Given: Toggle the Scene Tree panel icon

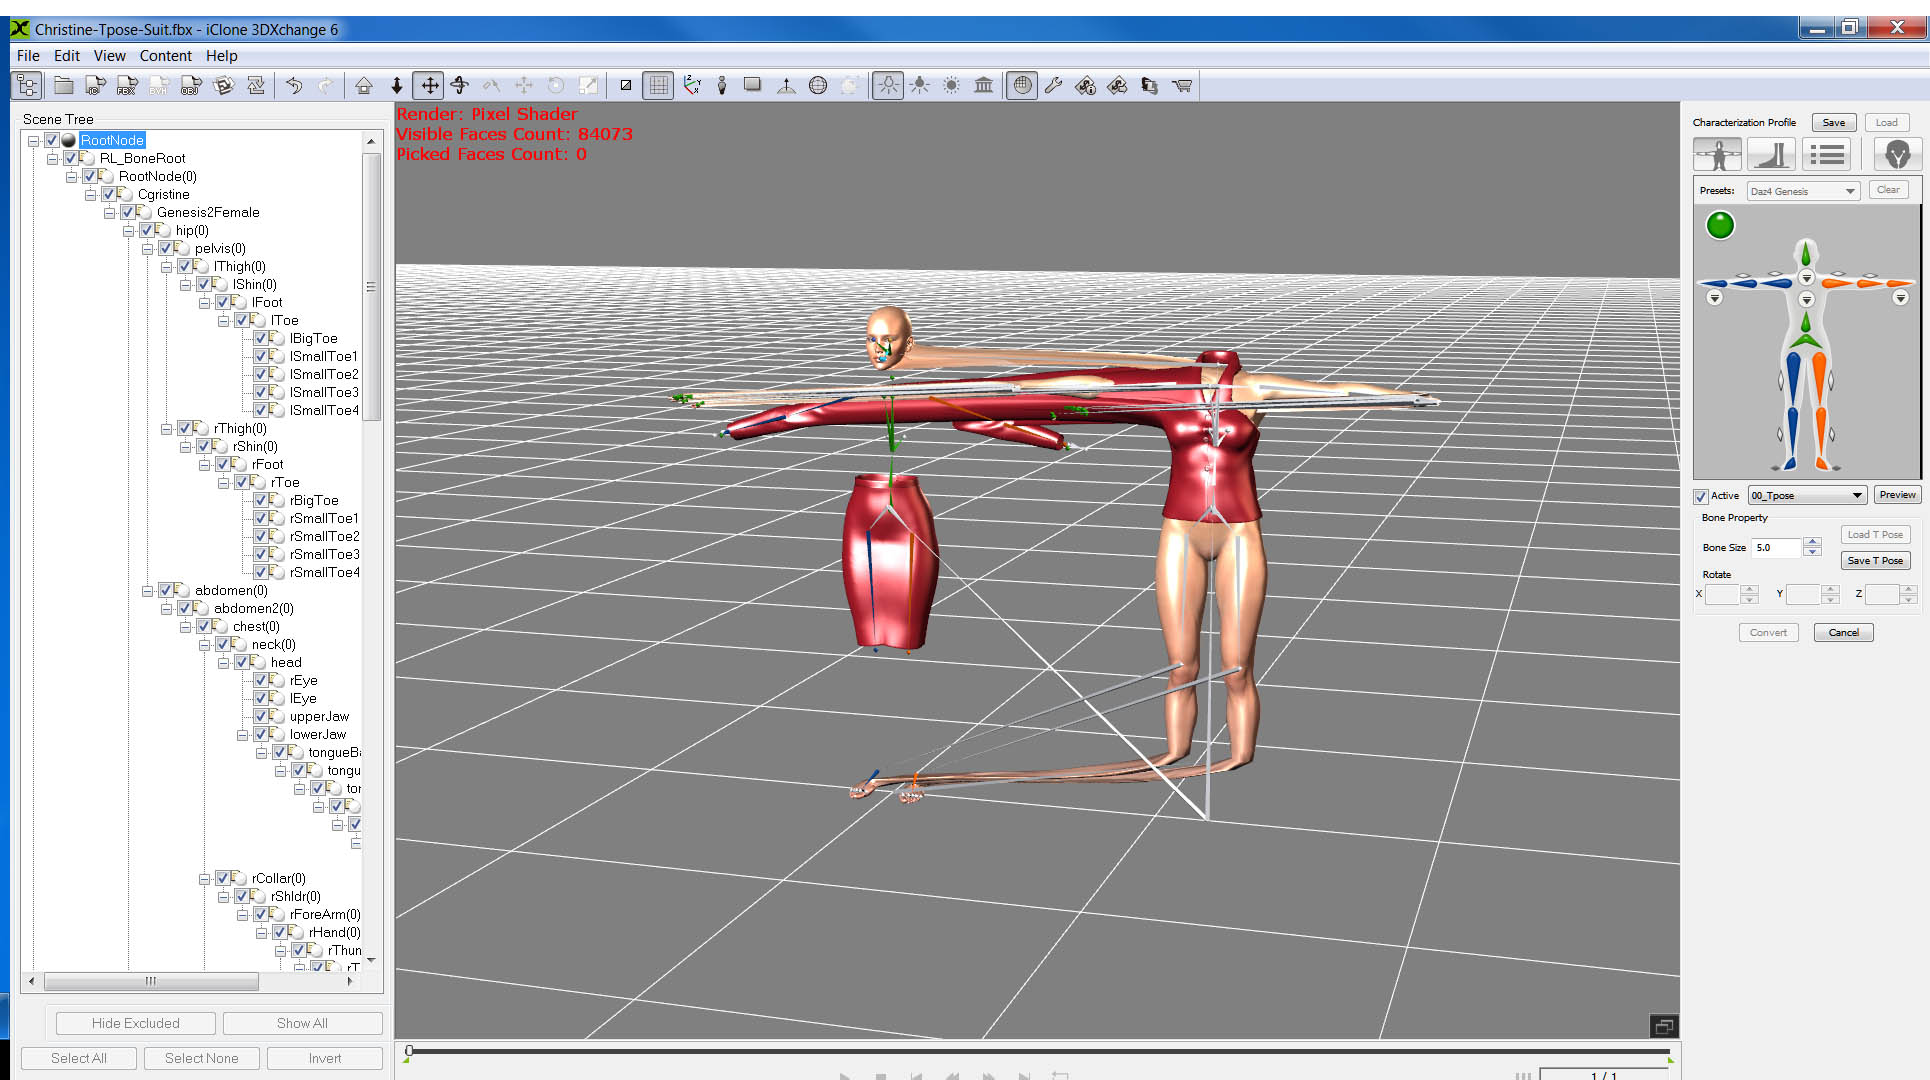Looking at the screenshot, I should click(x=27, y=86).
